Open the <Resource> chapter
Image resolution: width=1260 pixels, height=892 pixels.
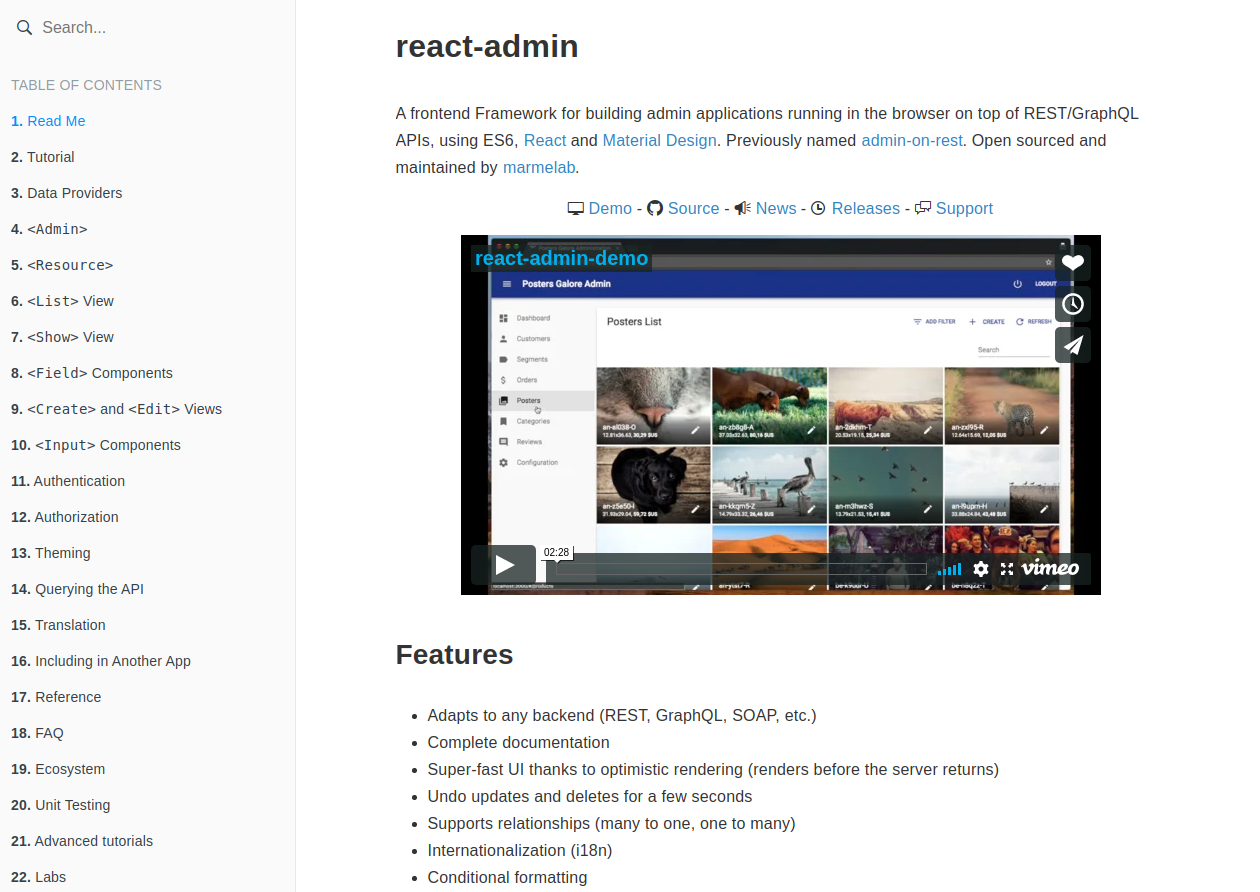(62, 265)
